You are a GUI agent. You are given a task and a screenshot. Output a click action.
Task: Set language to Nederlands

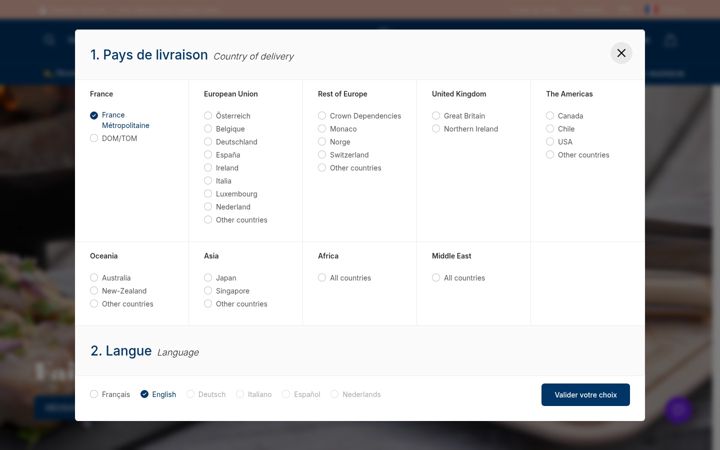(355, 394)
